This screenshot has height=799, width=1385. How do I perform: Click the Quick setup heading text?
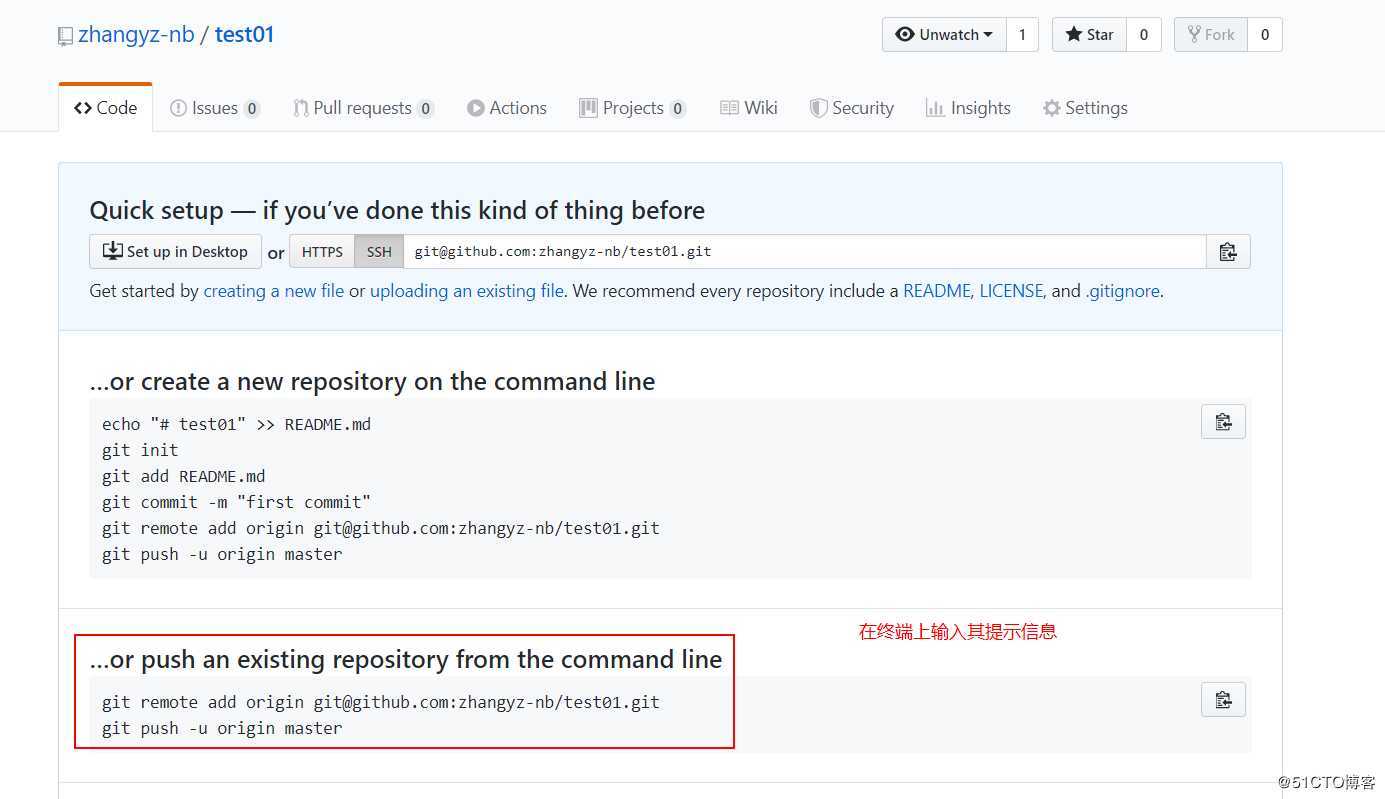tap(397, 210)
